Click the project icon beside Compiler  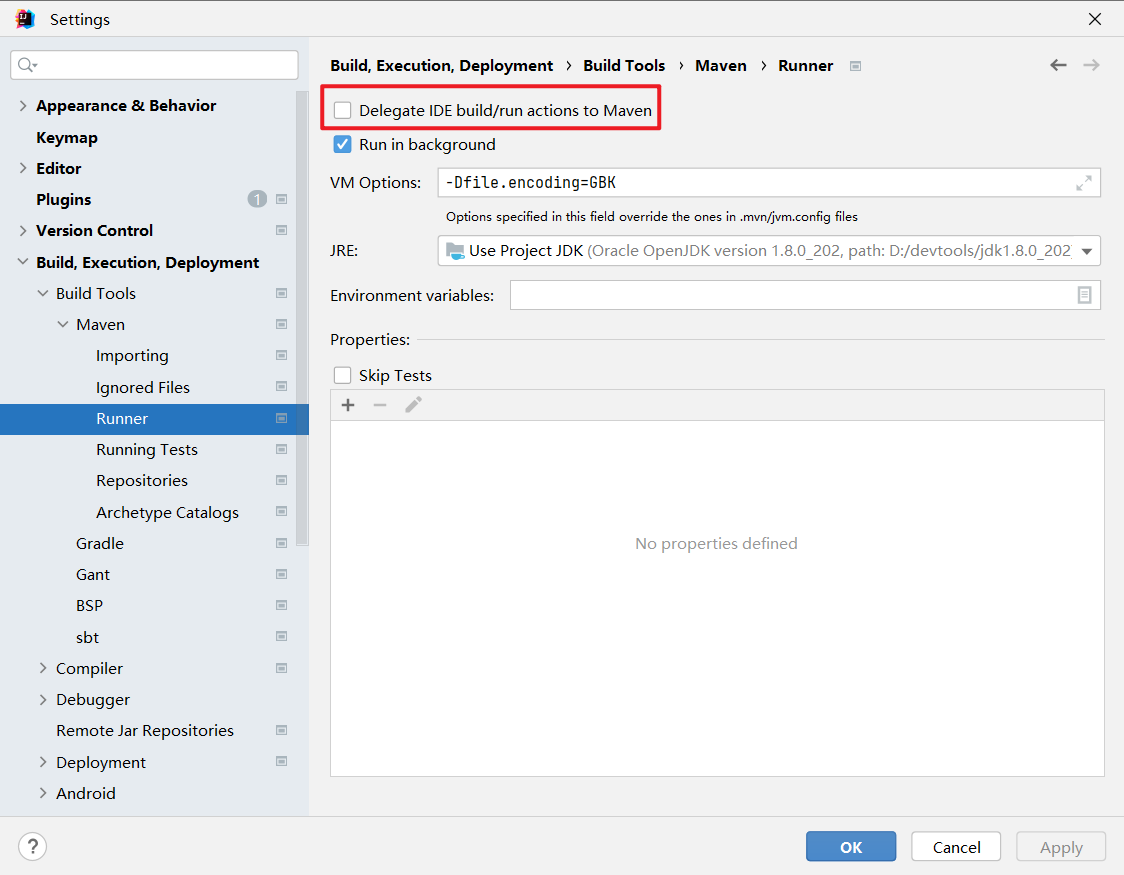[x=282, y=668]
